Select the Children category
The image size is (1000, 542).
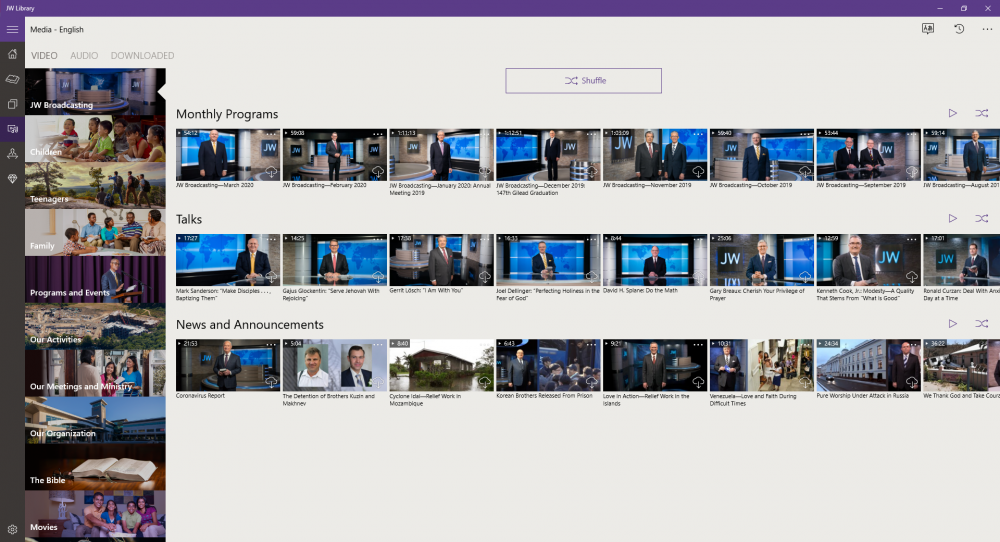pyautogui.click(x=95, y=140)
